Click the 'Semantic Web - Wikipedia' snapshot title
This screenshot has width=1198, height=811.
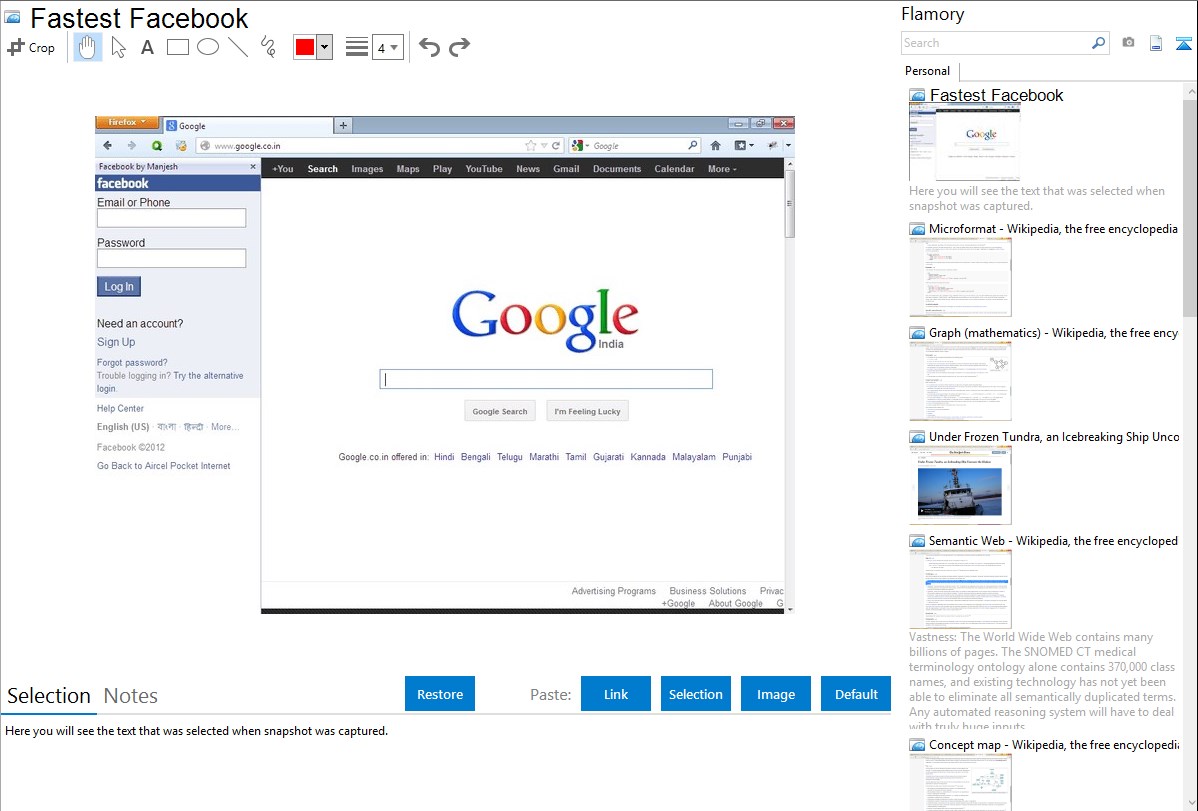pyautogui.click(x=1053, y=540)
